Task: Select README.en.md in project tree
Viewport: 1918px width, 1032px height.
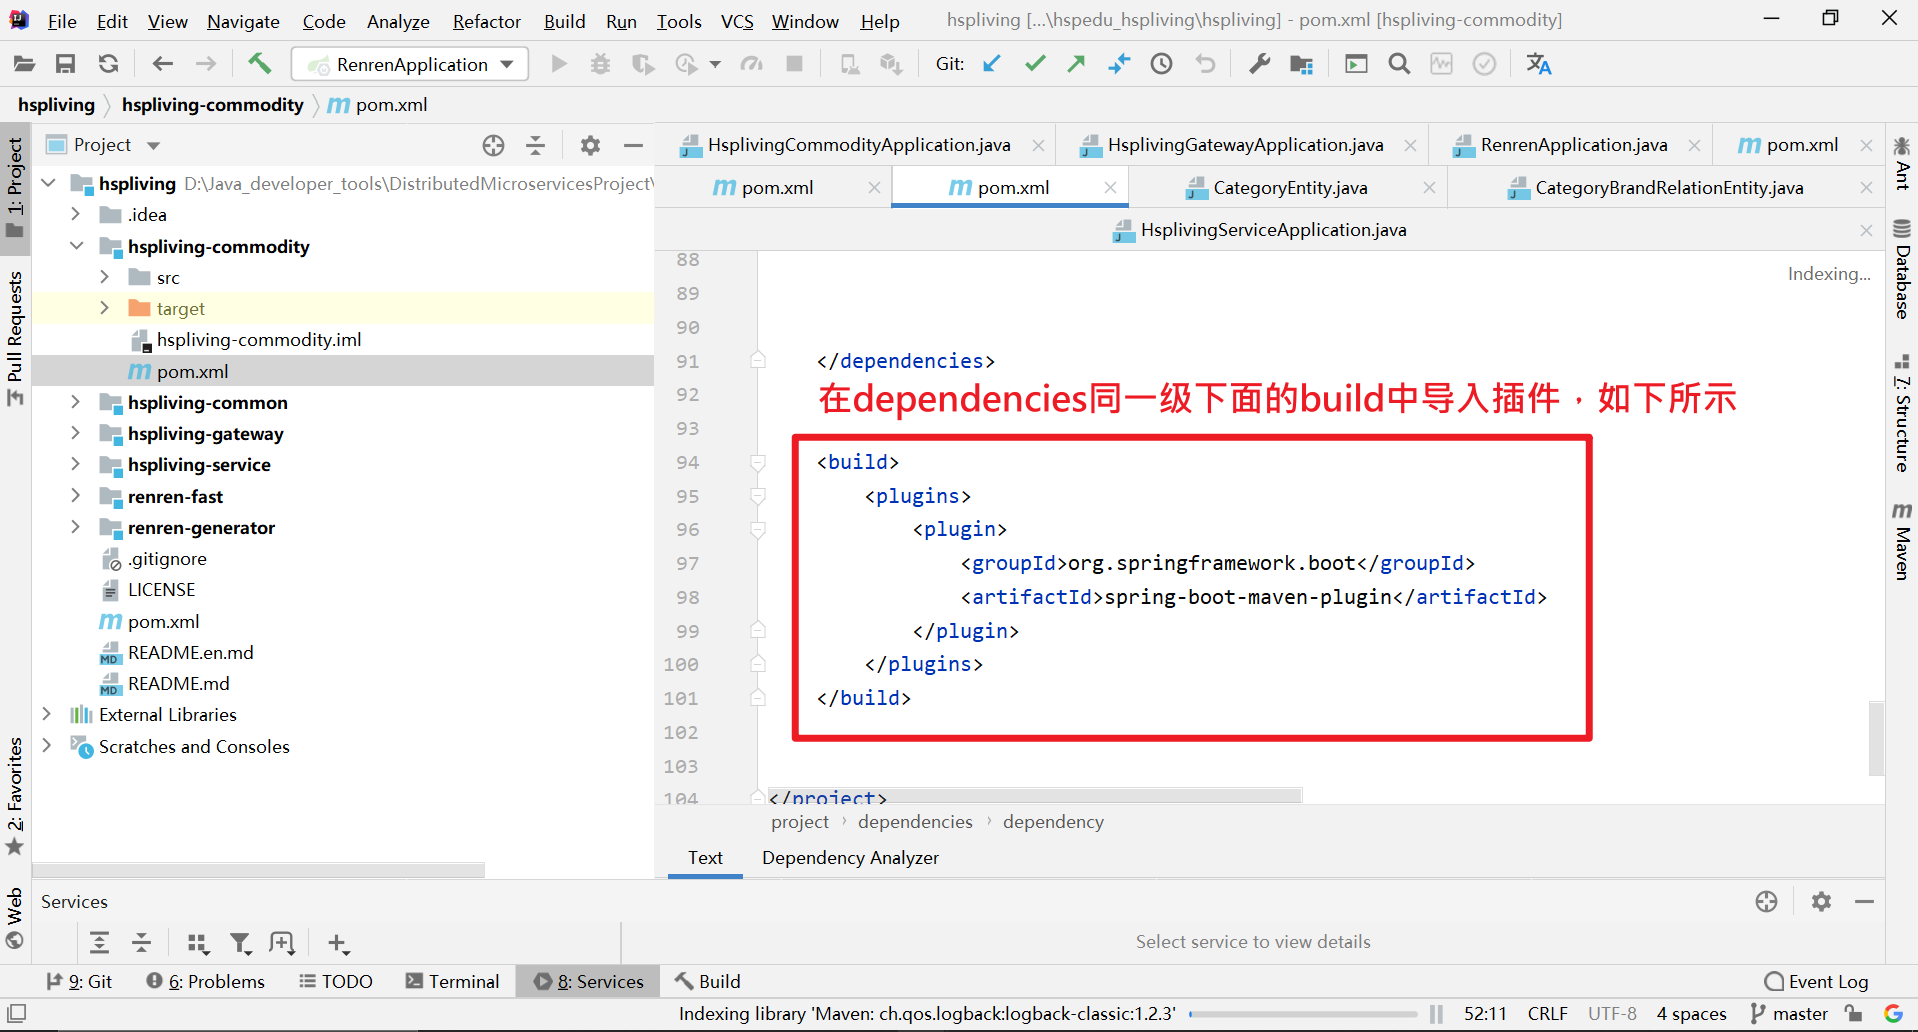Action: [190, 652]
